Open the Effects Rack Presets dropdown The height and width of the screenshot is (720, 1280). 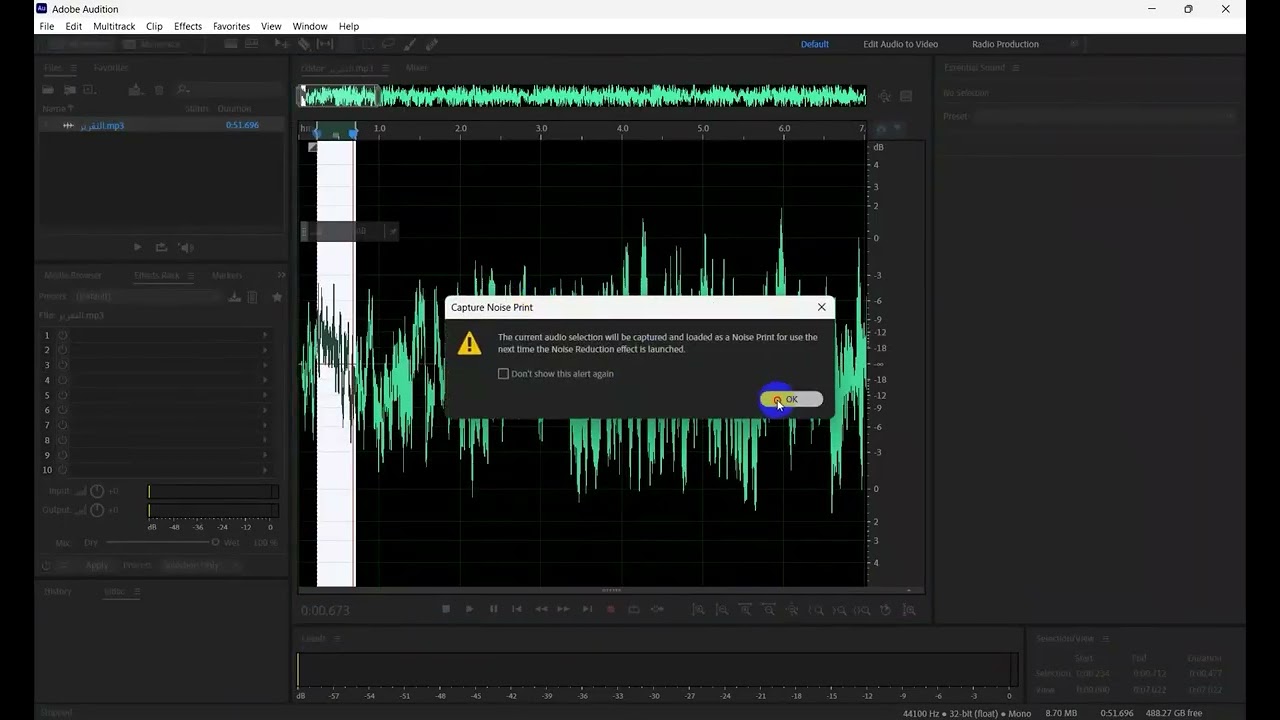(147, 297)
